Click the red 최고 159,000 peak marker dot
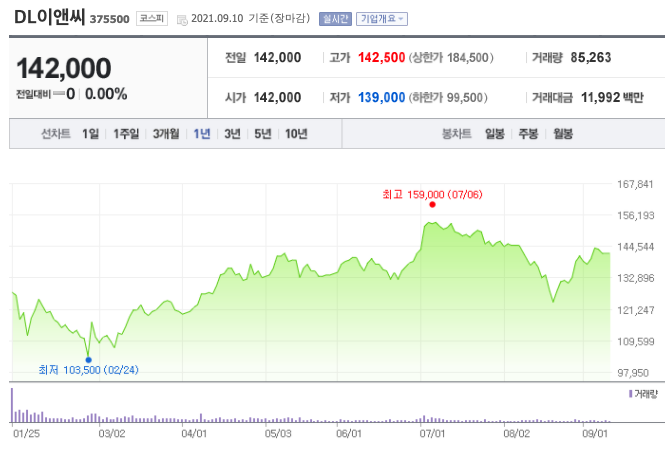Screen dimensions: 665x457 [x=432, y=204]
